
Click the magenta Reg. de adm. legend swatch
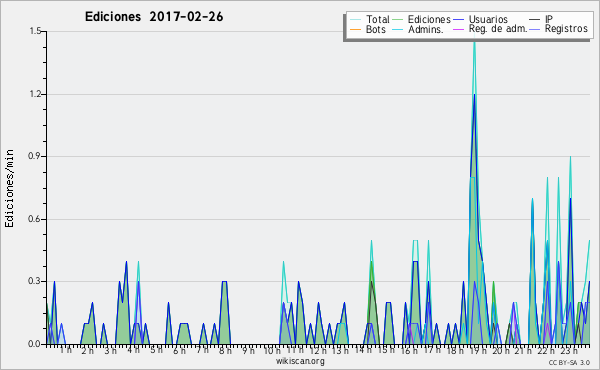click(x=458, y=29)
